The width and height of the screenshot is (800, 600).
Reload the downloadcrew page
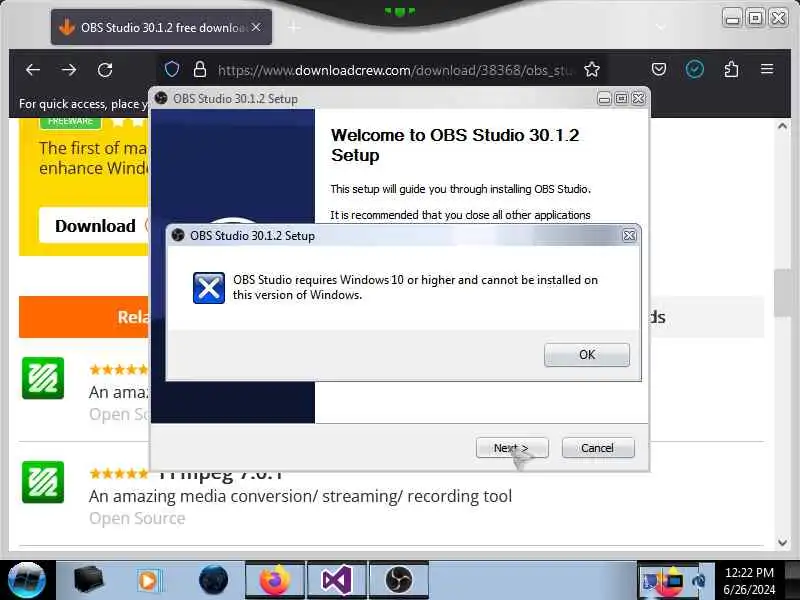click(x=105, y=70)
